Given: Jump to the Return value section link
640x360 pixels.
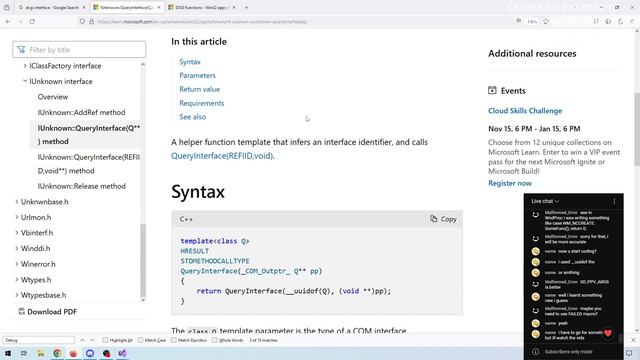Looking at the screenshot, I should [200, 89].
